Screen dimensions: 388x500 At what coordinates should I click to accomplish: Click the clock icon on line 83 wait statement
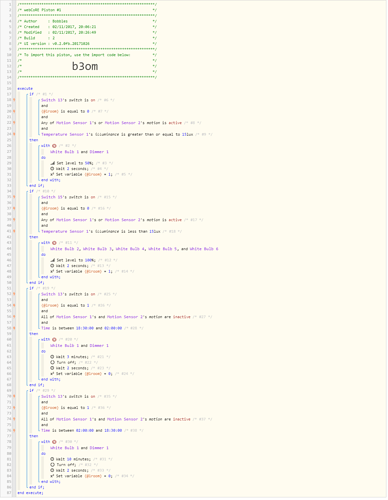(x=52, y=471)
